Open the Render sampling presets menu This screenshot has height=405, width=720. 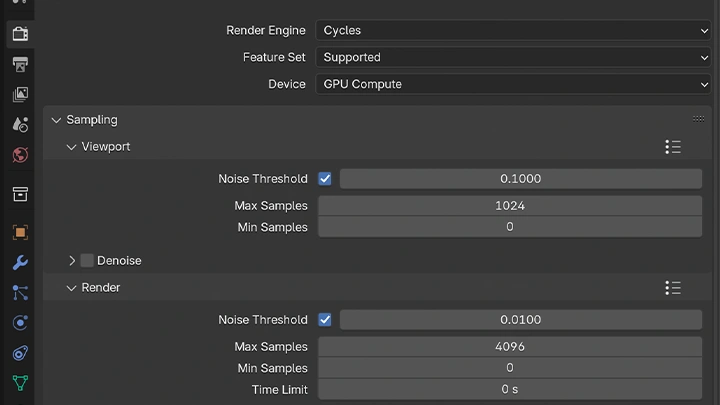[x=673, y=288]
